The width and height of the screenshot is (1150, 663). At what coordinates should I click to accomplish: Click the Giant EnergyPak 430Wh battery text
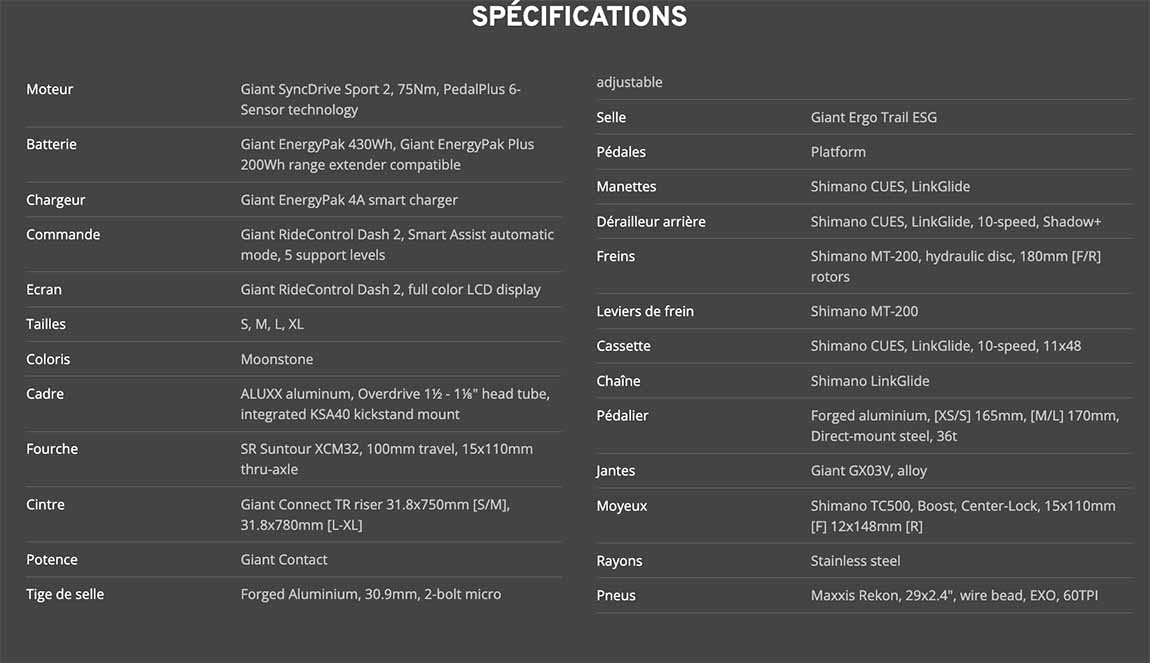(x=387, y=154)
